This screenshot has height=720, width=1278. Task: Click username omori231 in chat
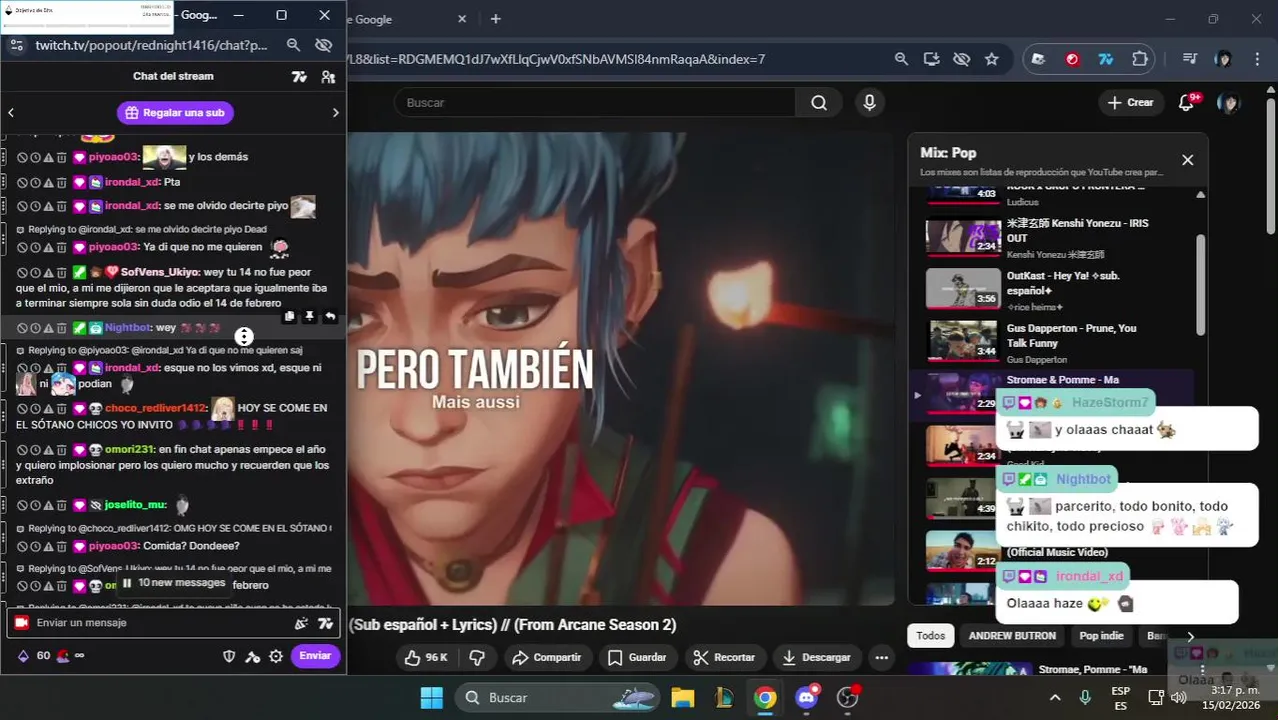tap(130, 450)
